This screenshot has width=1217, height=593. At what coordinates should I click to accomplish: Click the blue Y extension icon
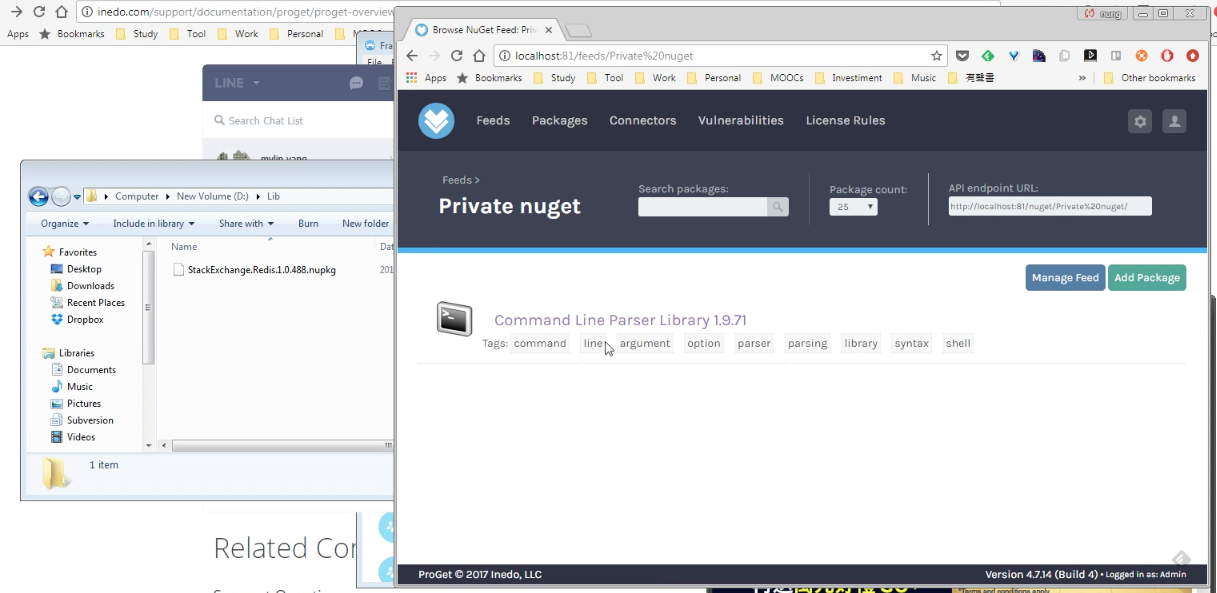click(1014, 56)
